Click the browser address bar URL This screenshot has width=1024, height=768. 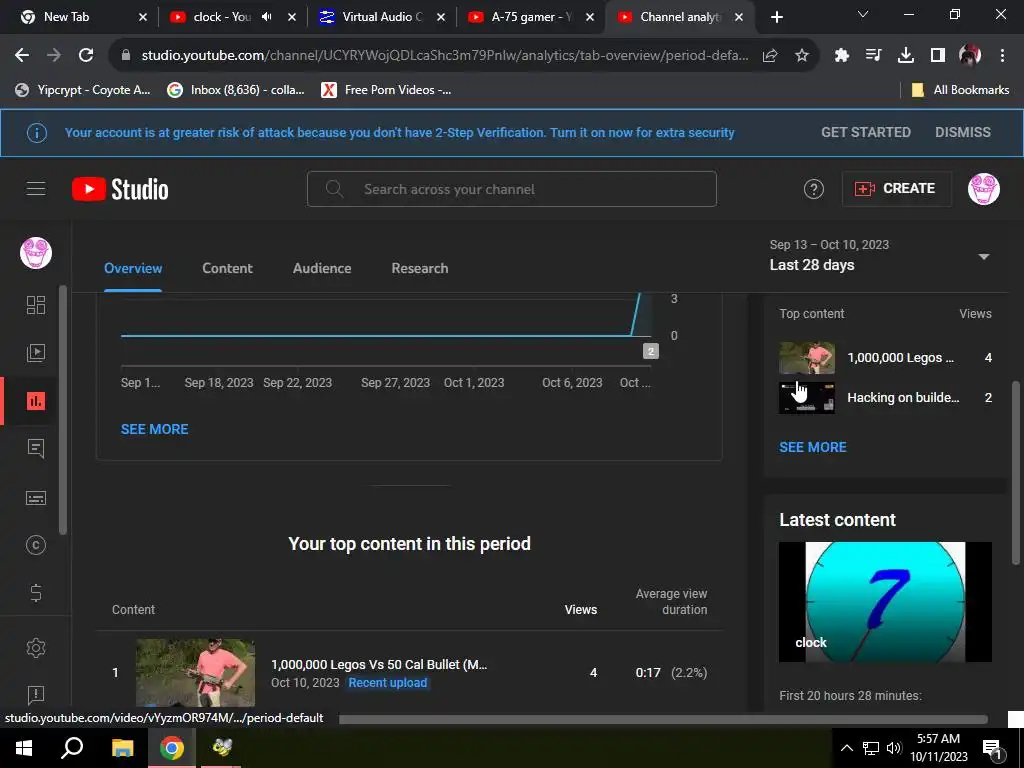click(445, 56)
